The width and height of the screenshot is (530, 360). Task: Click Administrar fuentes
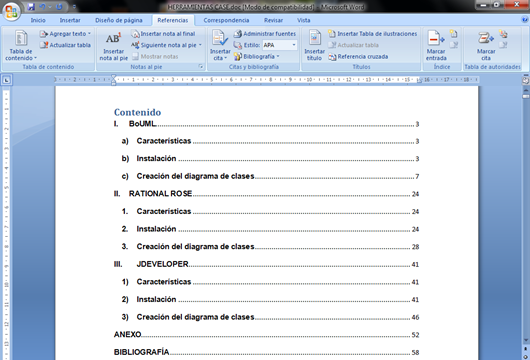265,34
